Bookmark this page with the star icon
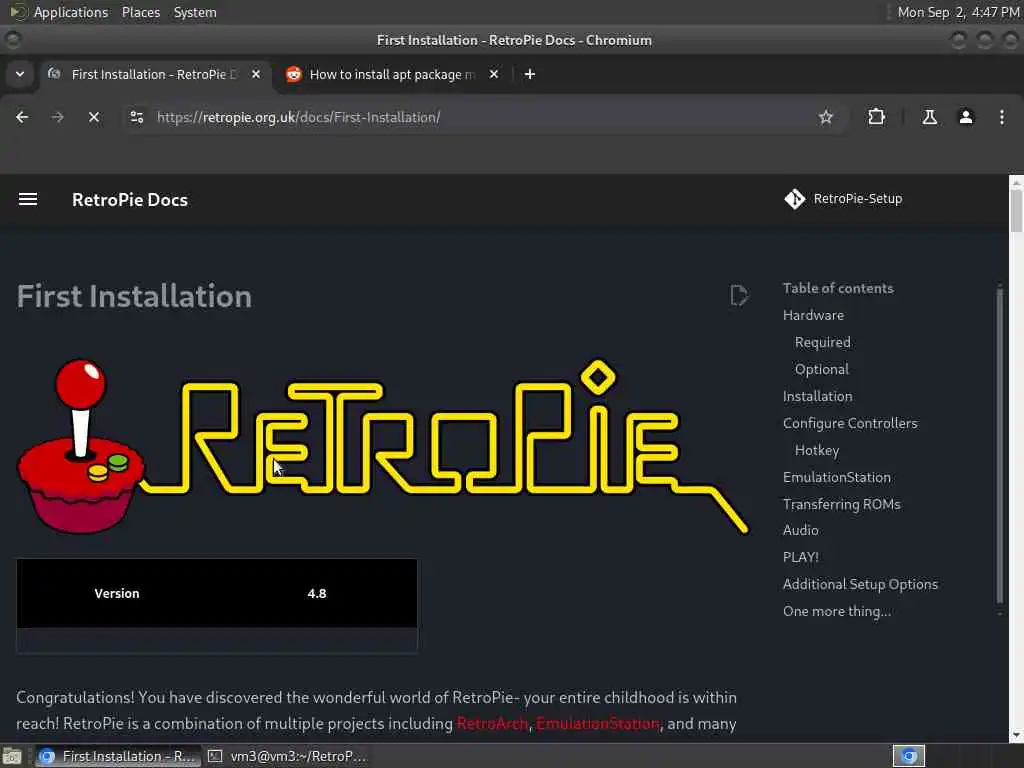The width and height of the screenshot is (1024, 768). (x=825, y=118)
